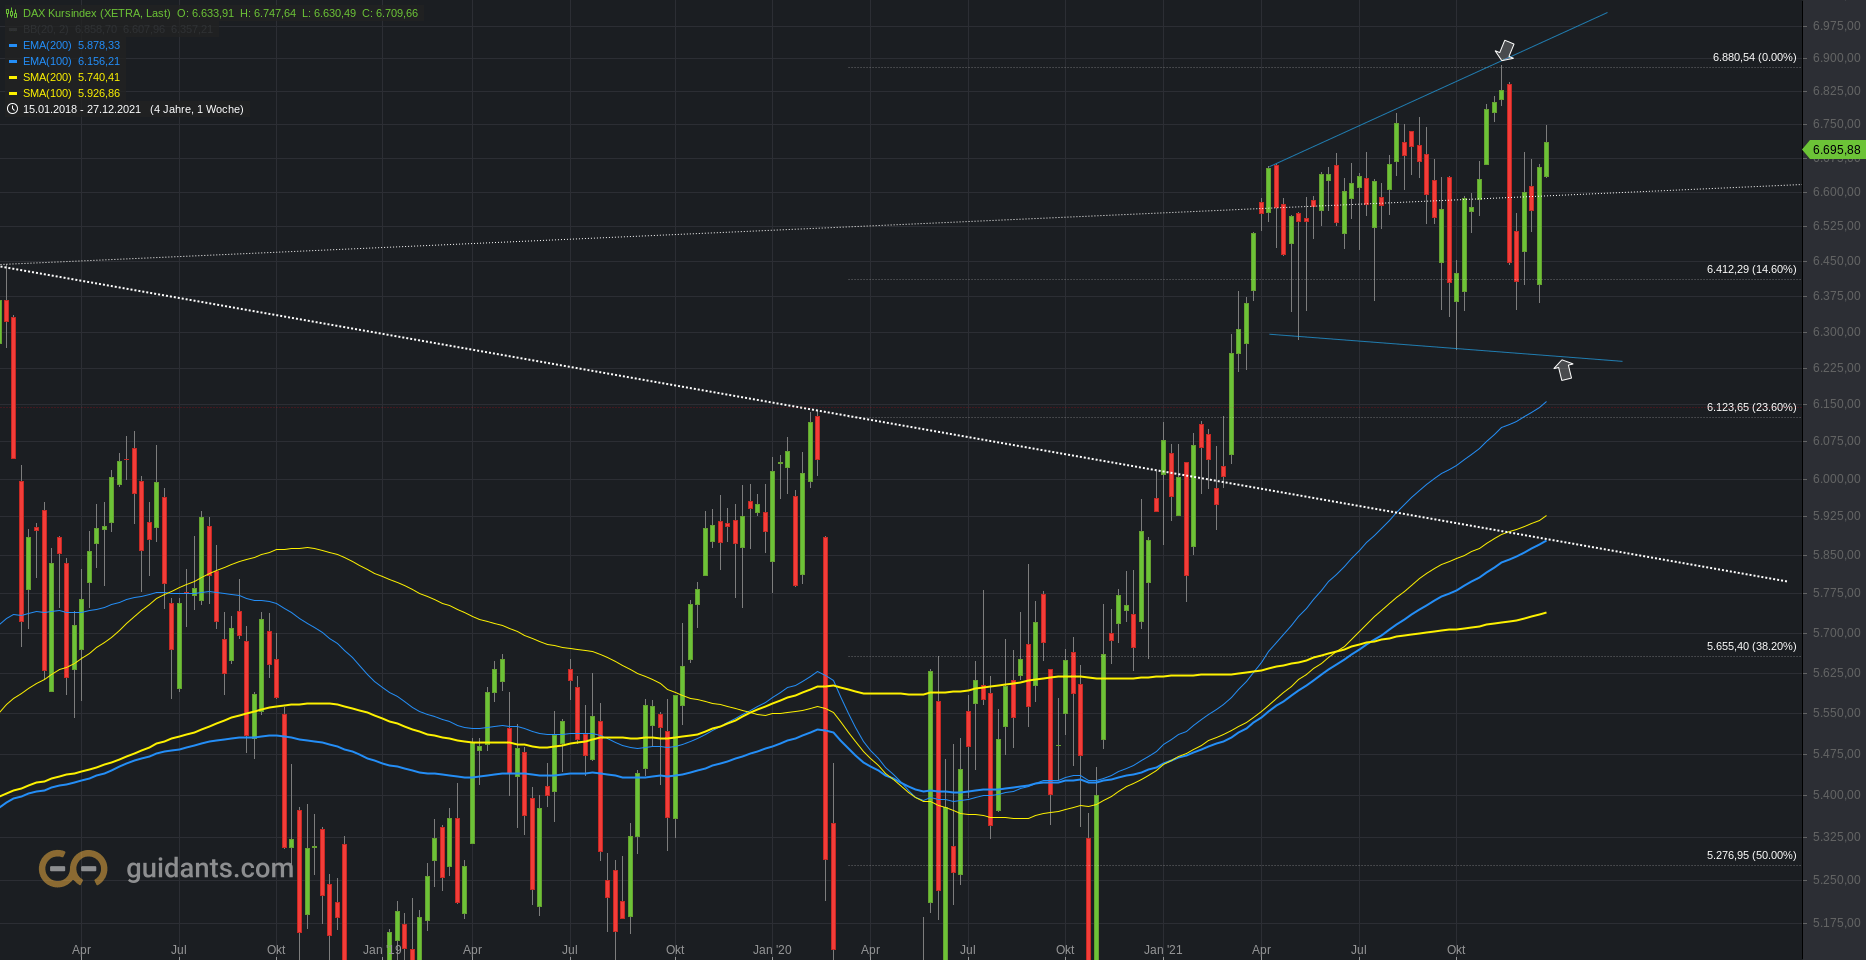
Task: Click the 5.700,00 price axis label
Action: point(1836,632)
